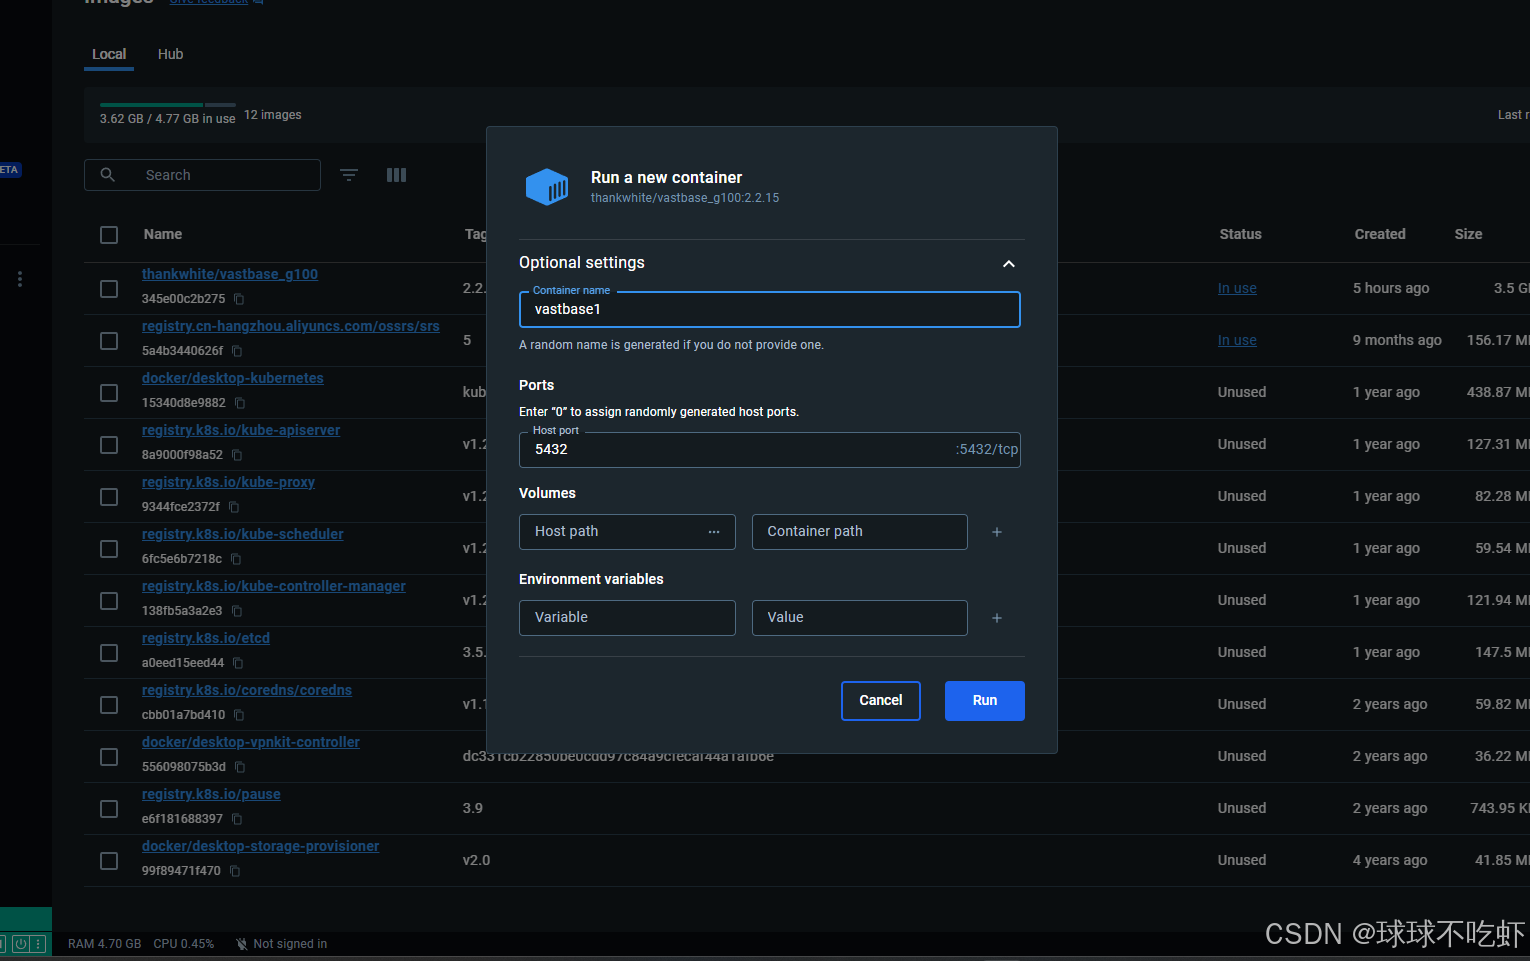Copy image ID a0eed15eed44
The width and height of the screenshot is (1530, 961).
pyautogui.click(x=238, y=663)
